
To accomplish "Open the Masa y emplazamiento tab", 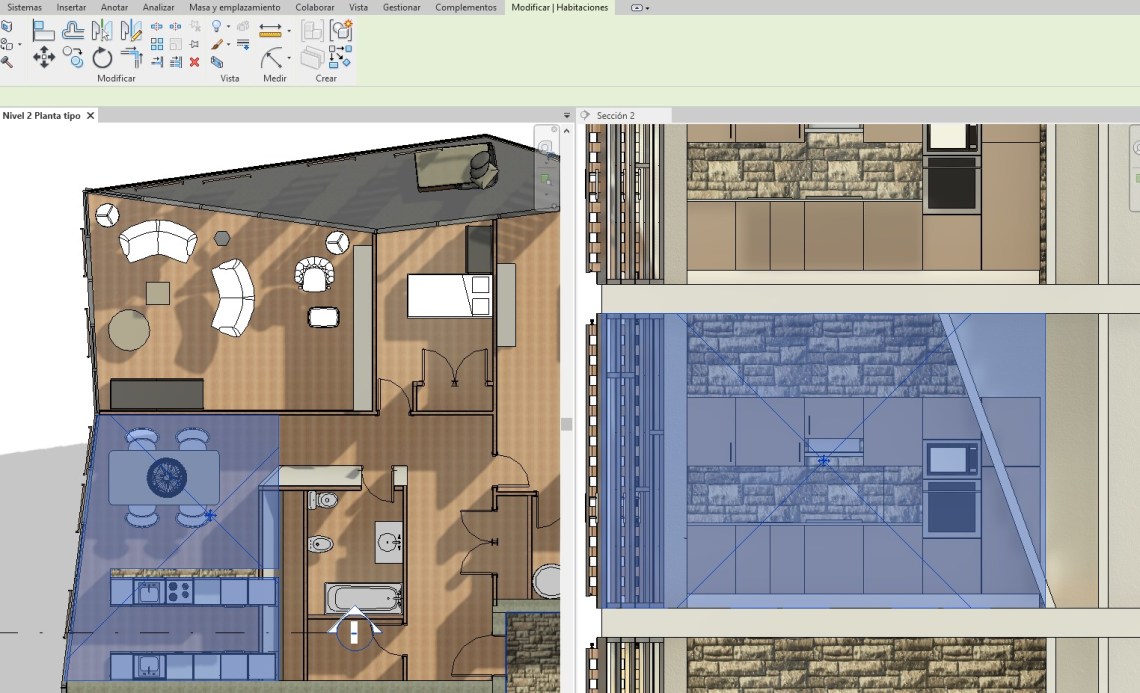I will (x=234, y=8).
